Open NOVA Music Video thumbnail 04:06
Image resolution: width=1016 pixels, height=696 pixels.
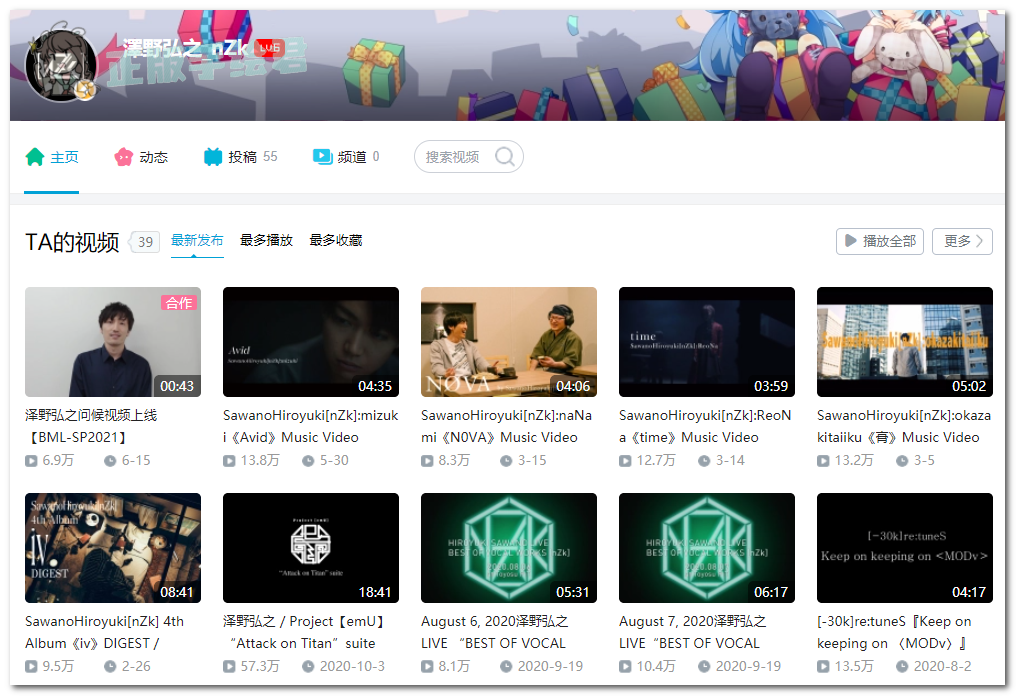509,342
